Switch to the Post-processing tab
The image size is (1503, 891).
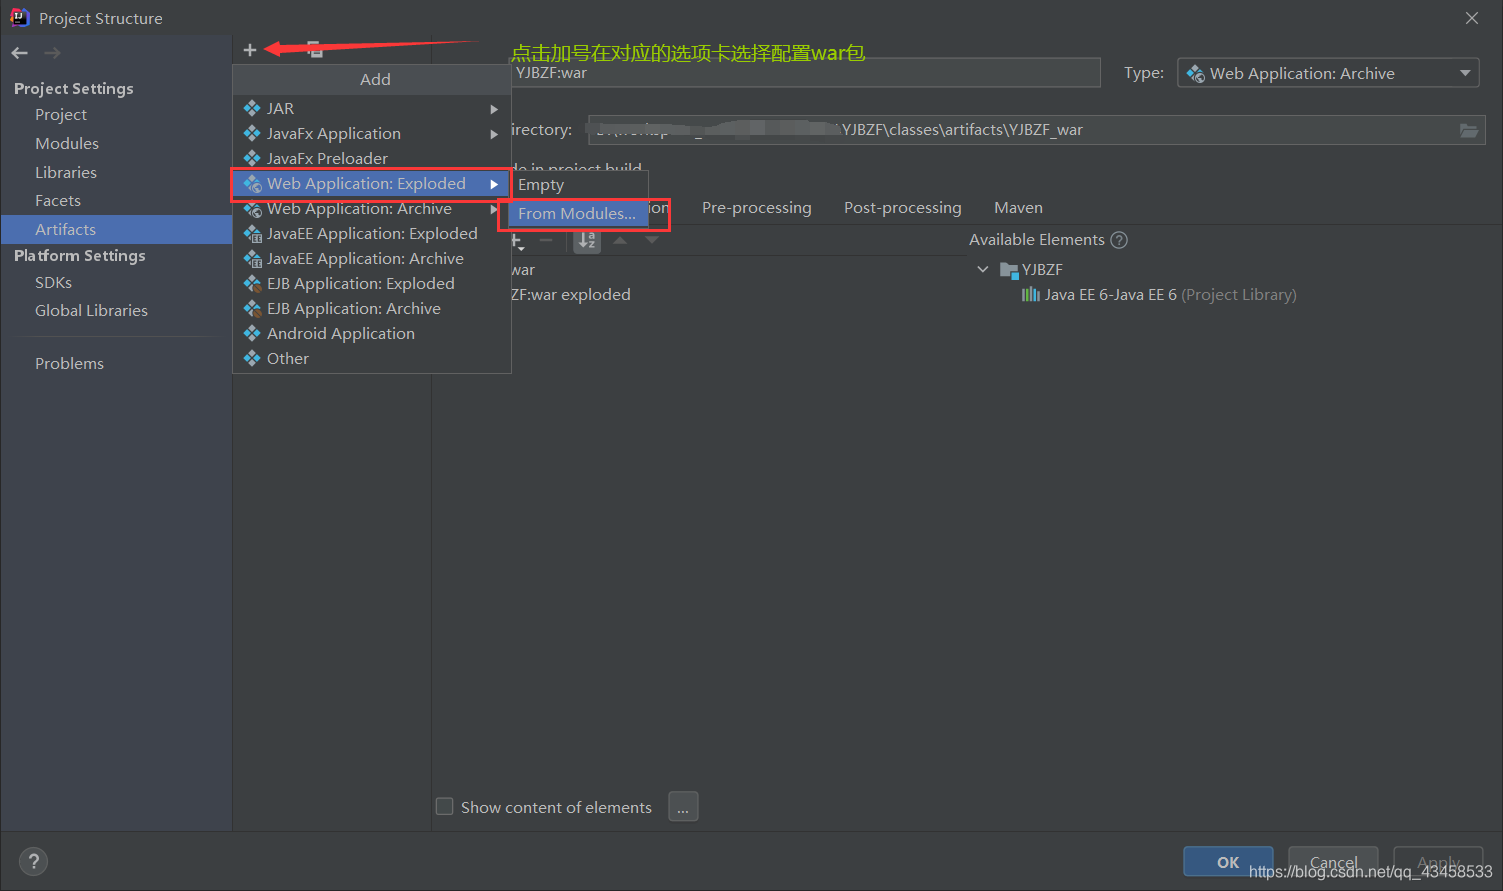pyautogui.click(x=903, y=208)
